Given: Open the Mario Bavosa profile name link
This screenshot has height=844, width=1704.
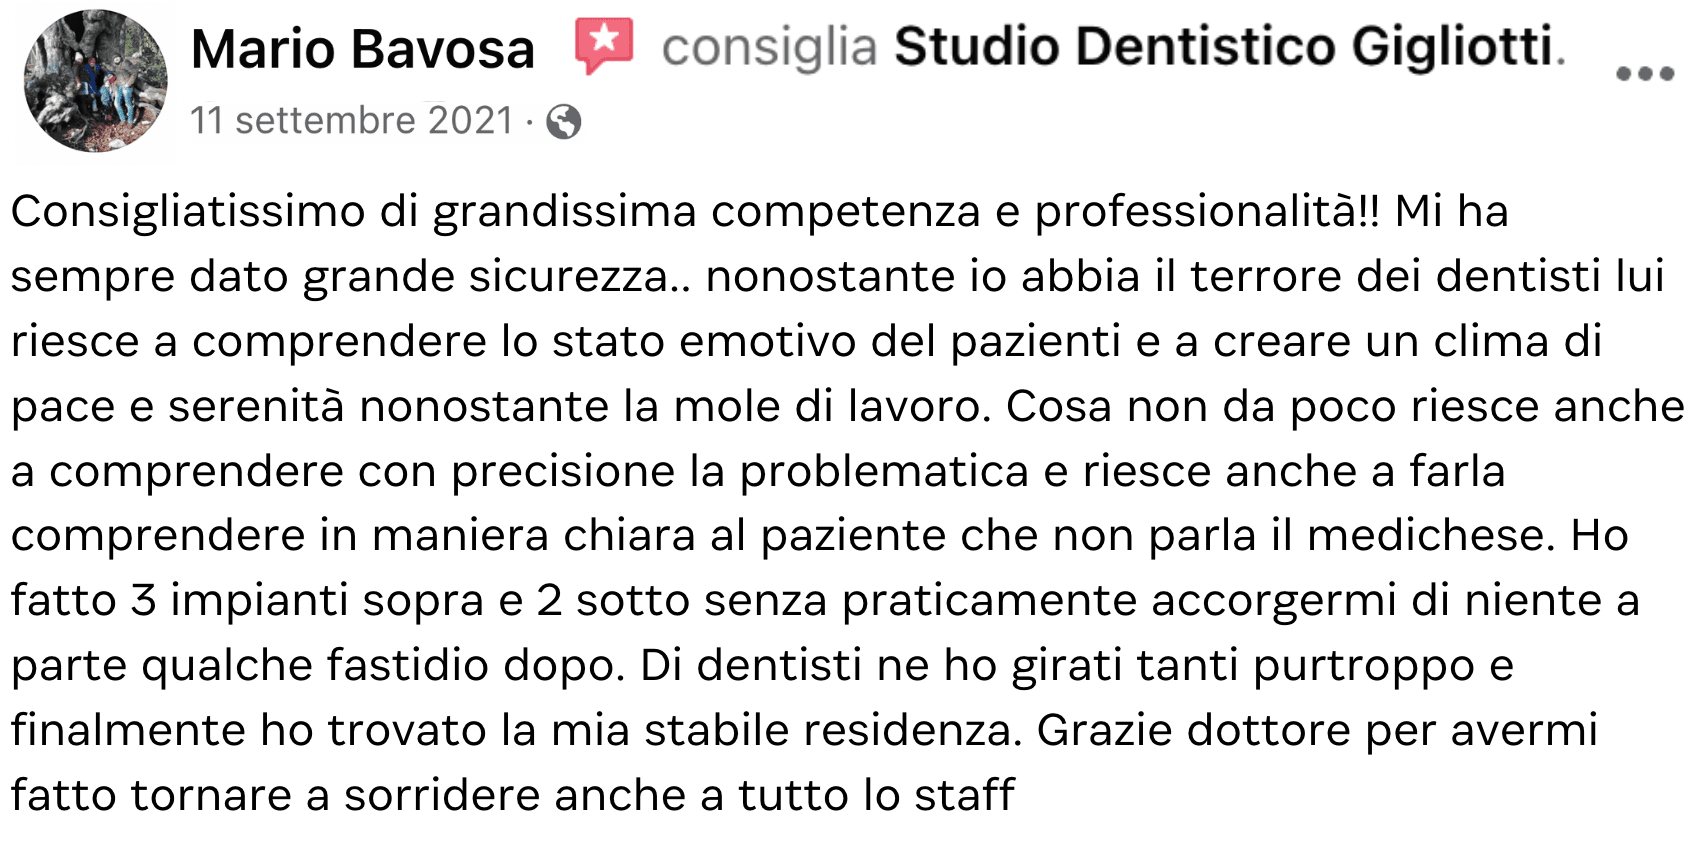Looking at the screenshot, I should click(363, 48).
